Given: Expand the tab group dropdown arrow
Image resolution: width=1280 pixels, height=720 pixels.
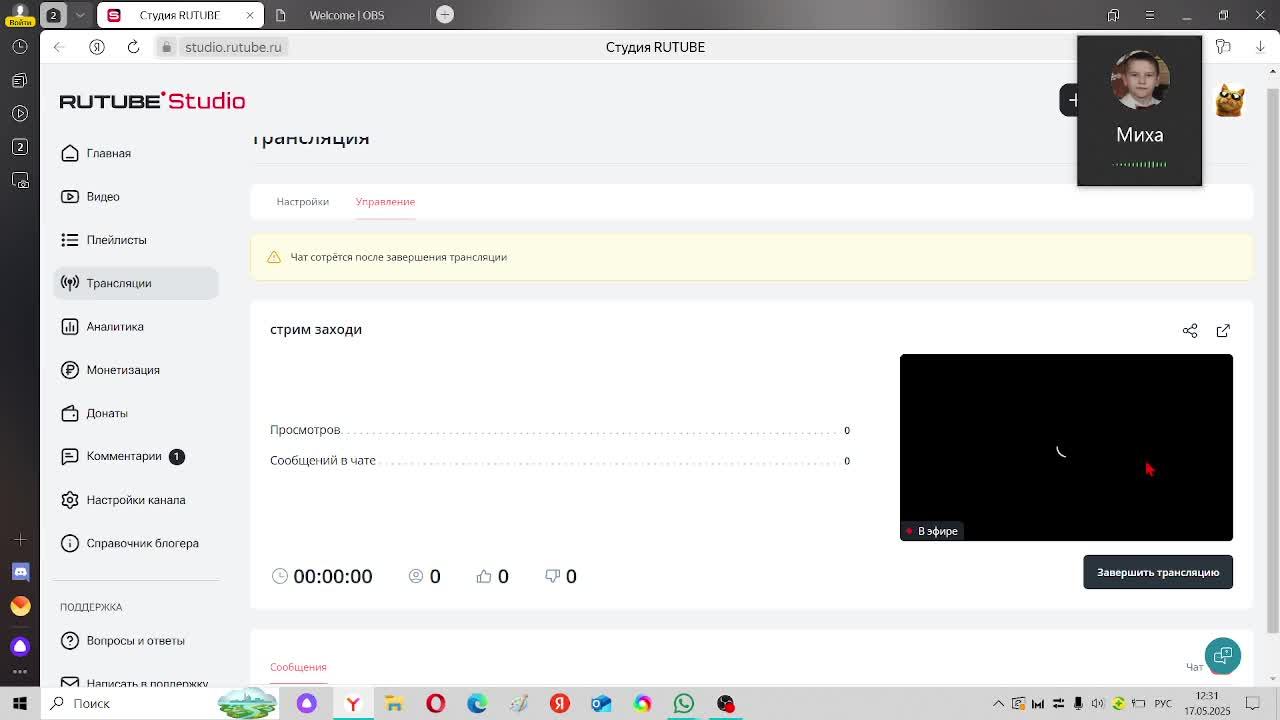Looking at the screenshot, I should click(x=79, y=14).
